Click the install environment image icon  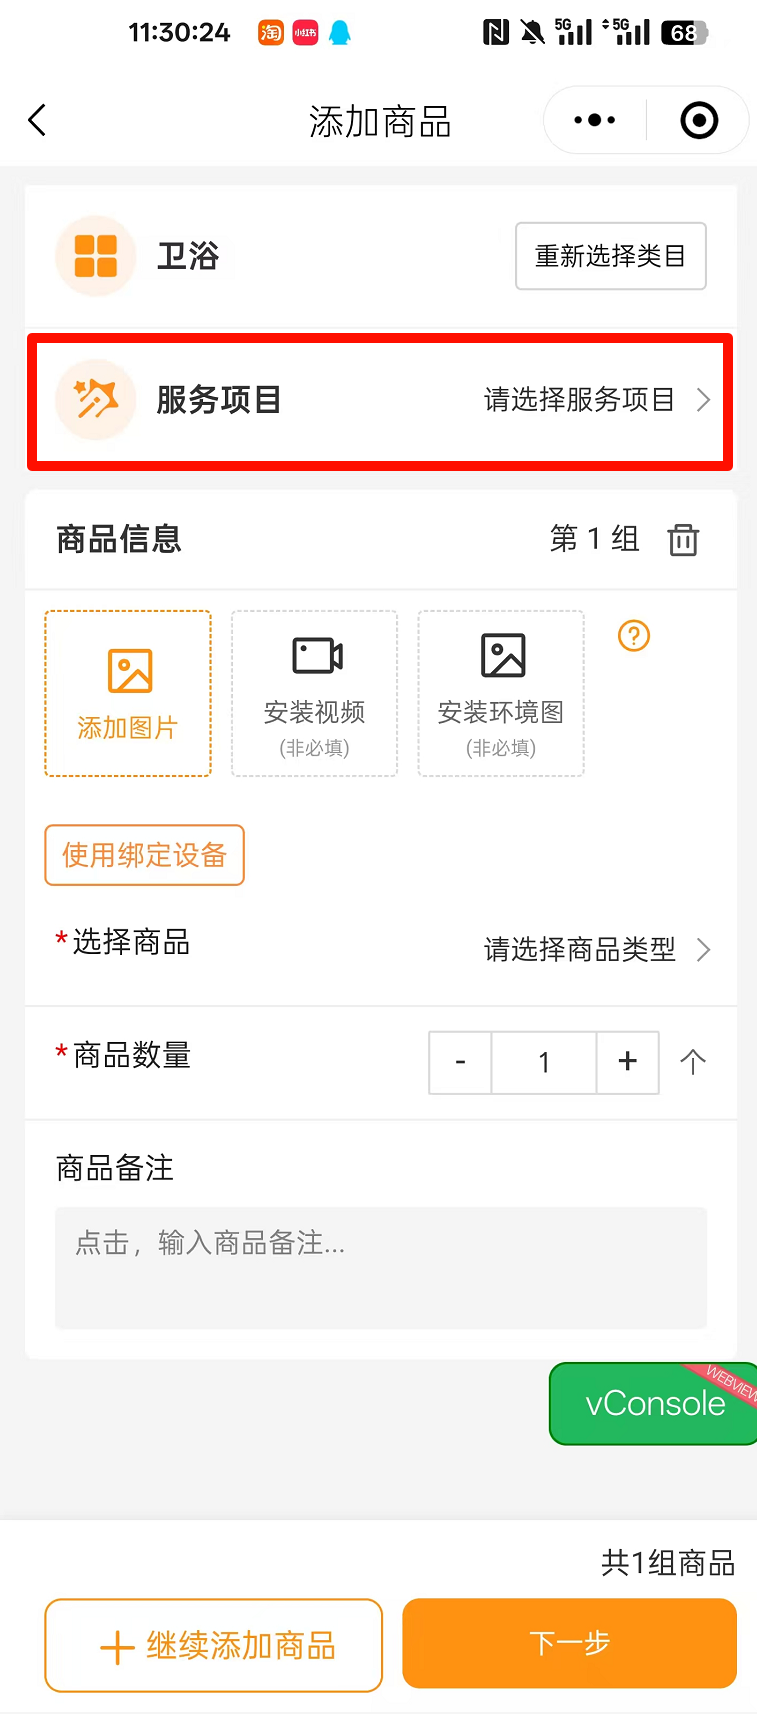502,657
